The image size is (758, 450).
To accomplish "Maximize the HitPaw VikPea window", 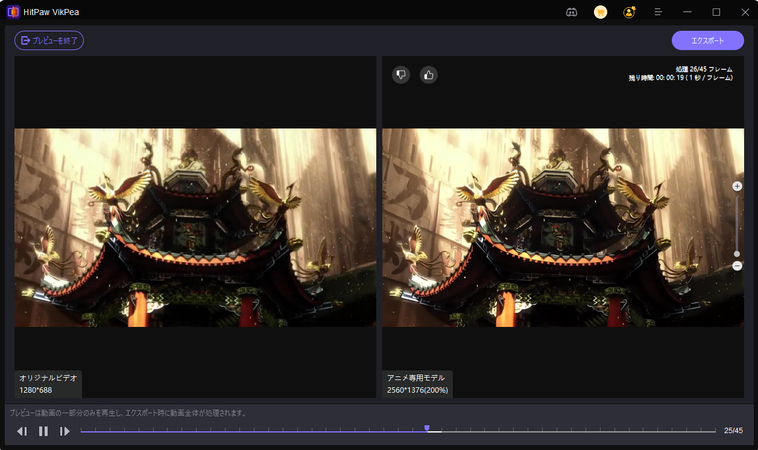I will coord(716,12).
